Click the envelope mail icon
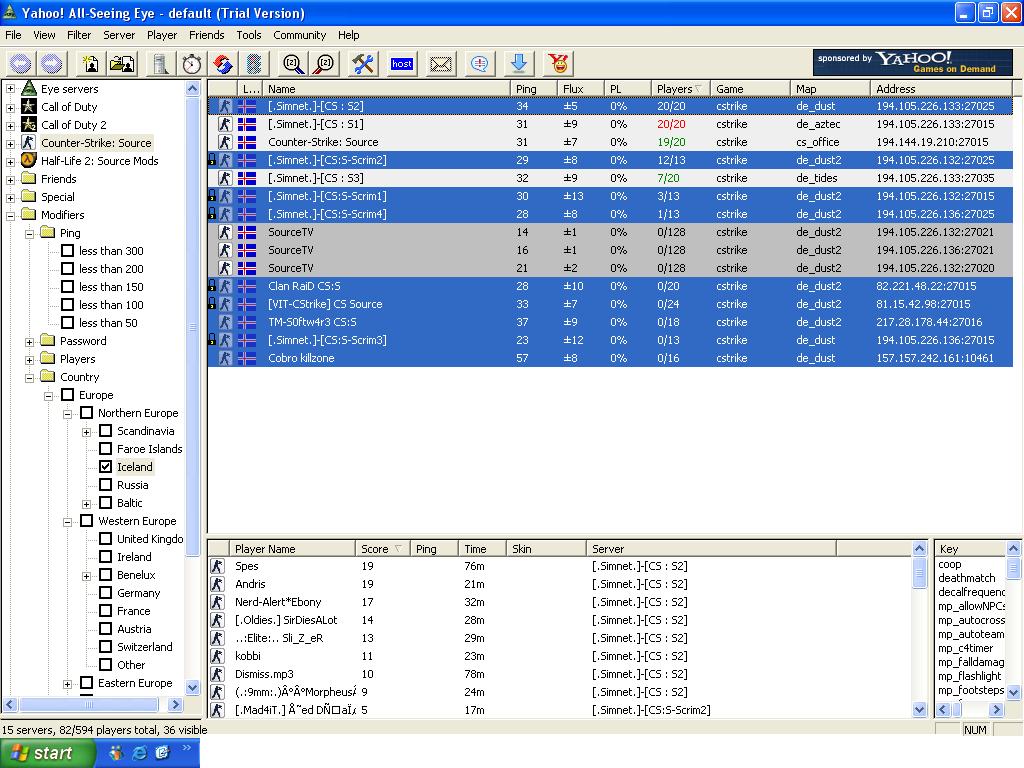This screenshot has height=768, width=1024. click(440, 63)
